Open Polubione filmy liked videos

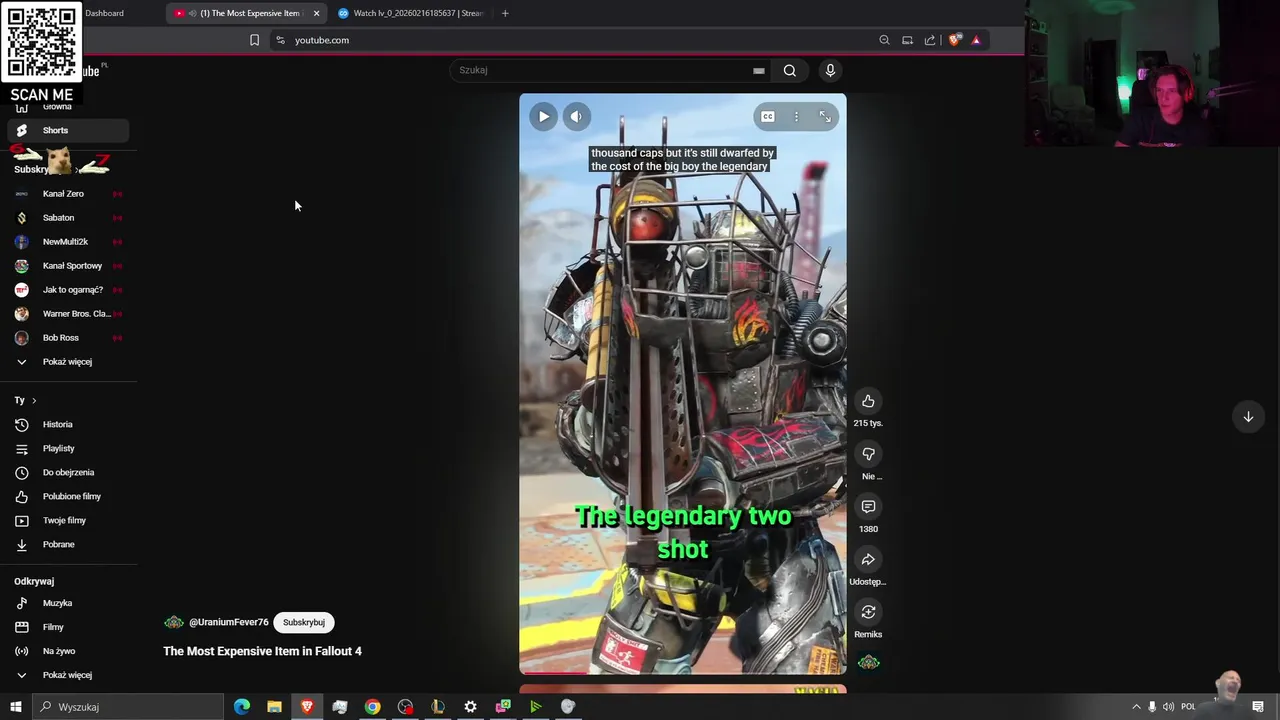click(x=68, y=497)
